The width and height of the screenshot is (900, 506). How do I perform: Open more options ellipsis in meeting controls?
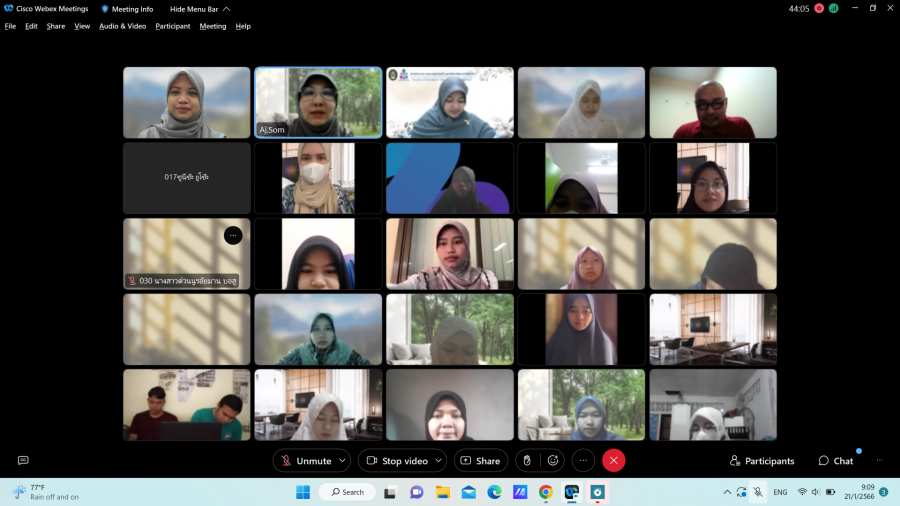[x=583, y=461]
